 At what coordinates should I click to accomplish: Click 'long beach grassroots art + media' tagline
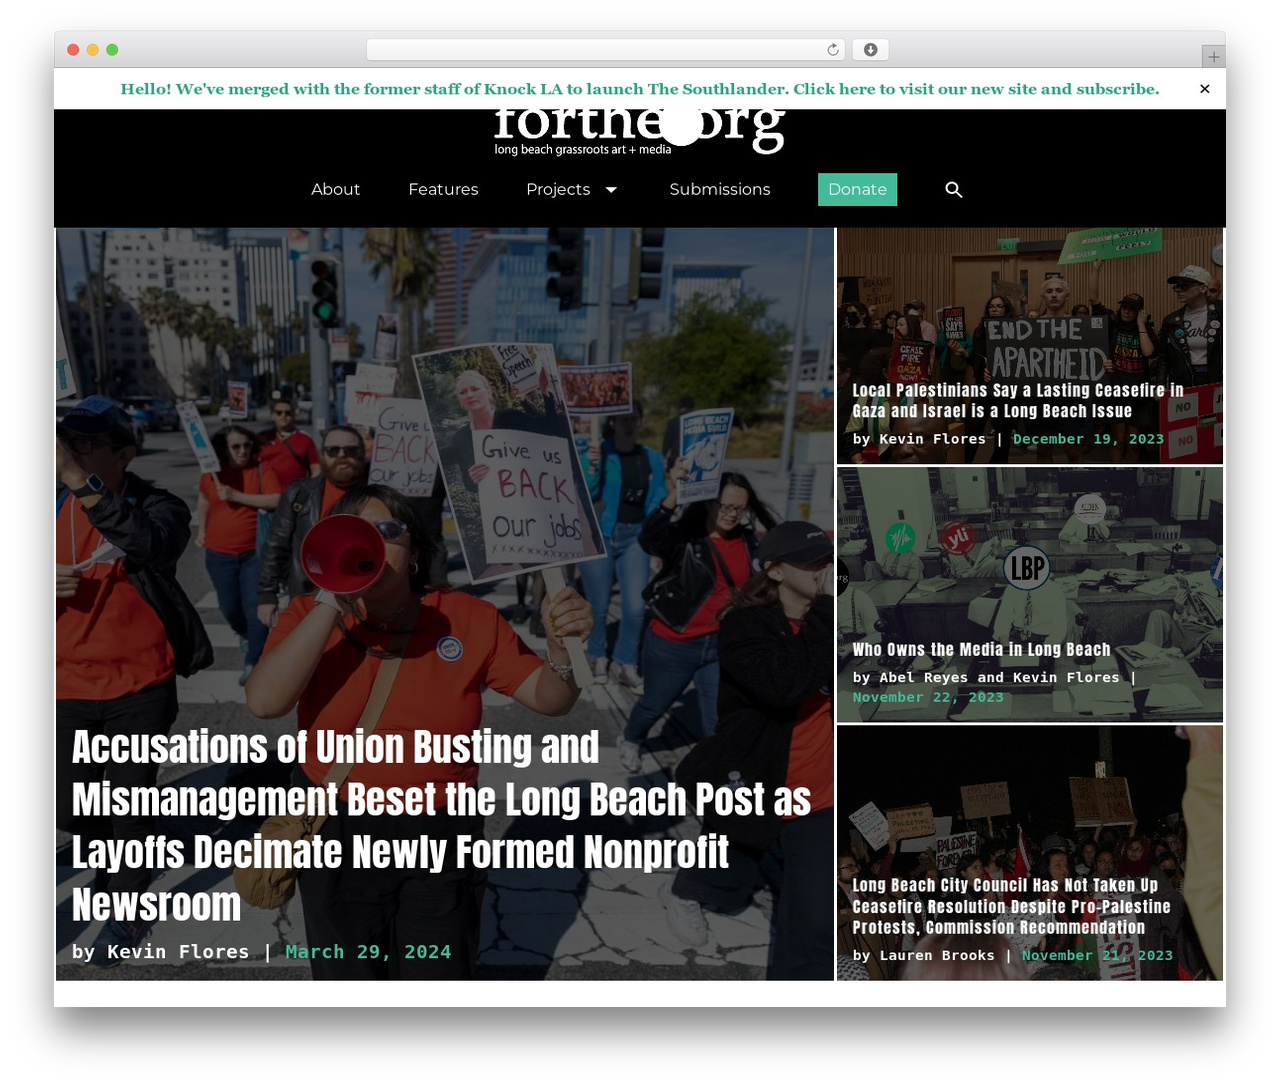point(583,150)
